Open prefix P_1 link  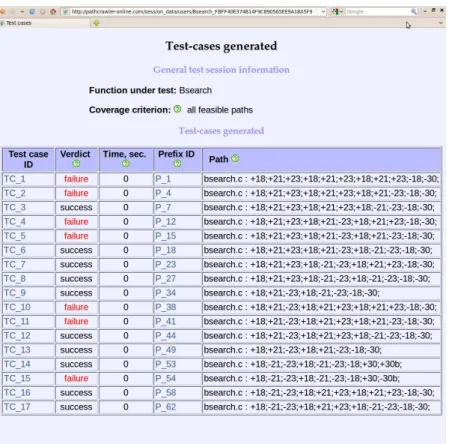[163, 179]
